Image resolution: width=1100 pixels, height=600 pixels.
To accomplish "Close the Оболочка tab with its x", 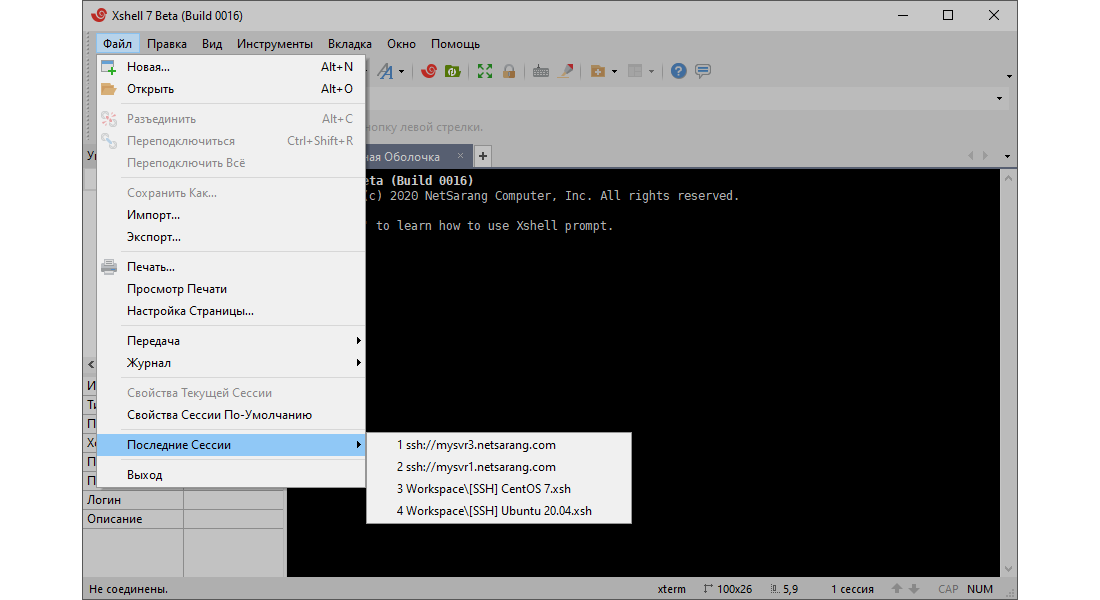I will (460, 156).
